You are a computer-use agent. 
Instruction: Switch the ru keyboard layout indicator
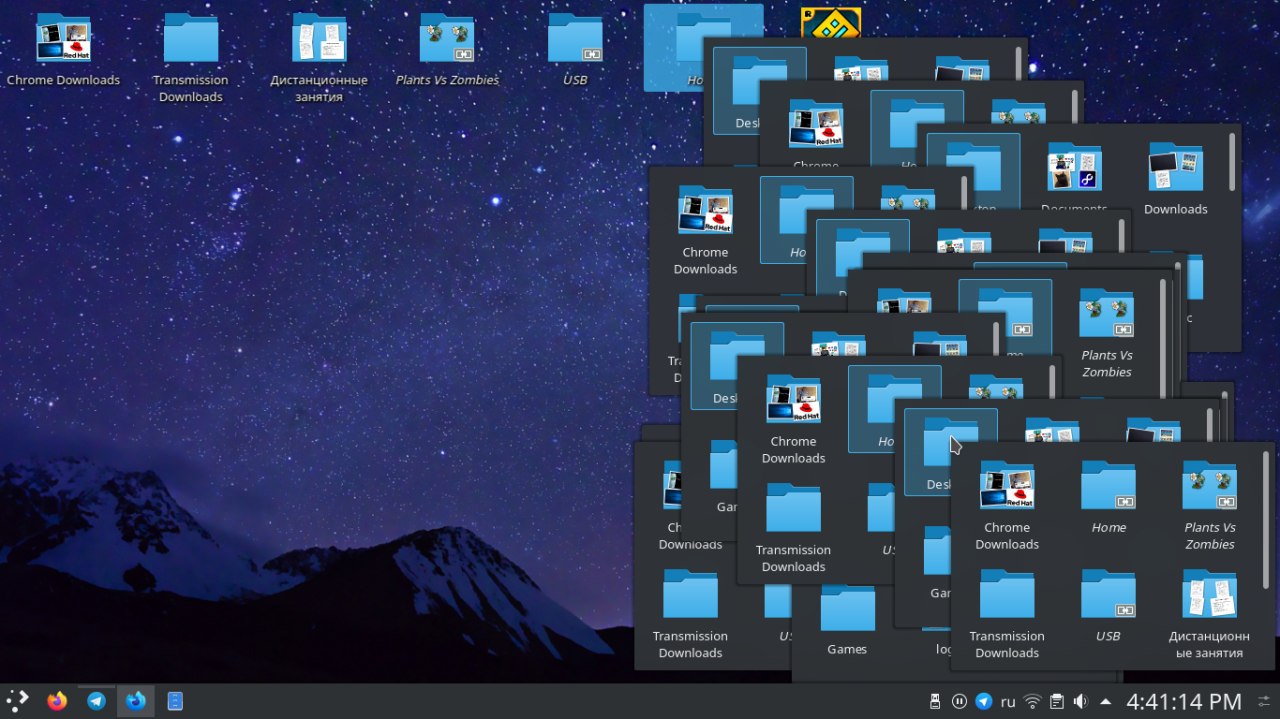pyautogui.click(x=1008, y=701)
